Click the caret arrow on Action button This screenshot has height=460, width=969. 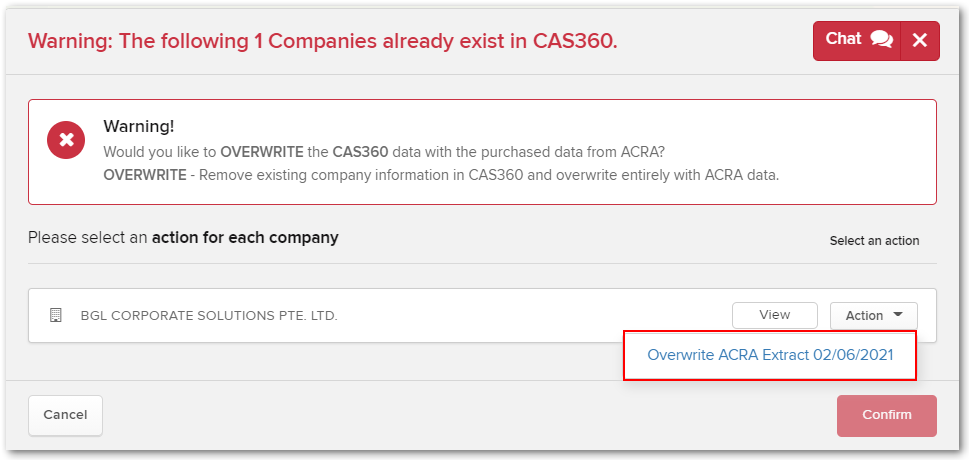tap(898, 315)
